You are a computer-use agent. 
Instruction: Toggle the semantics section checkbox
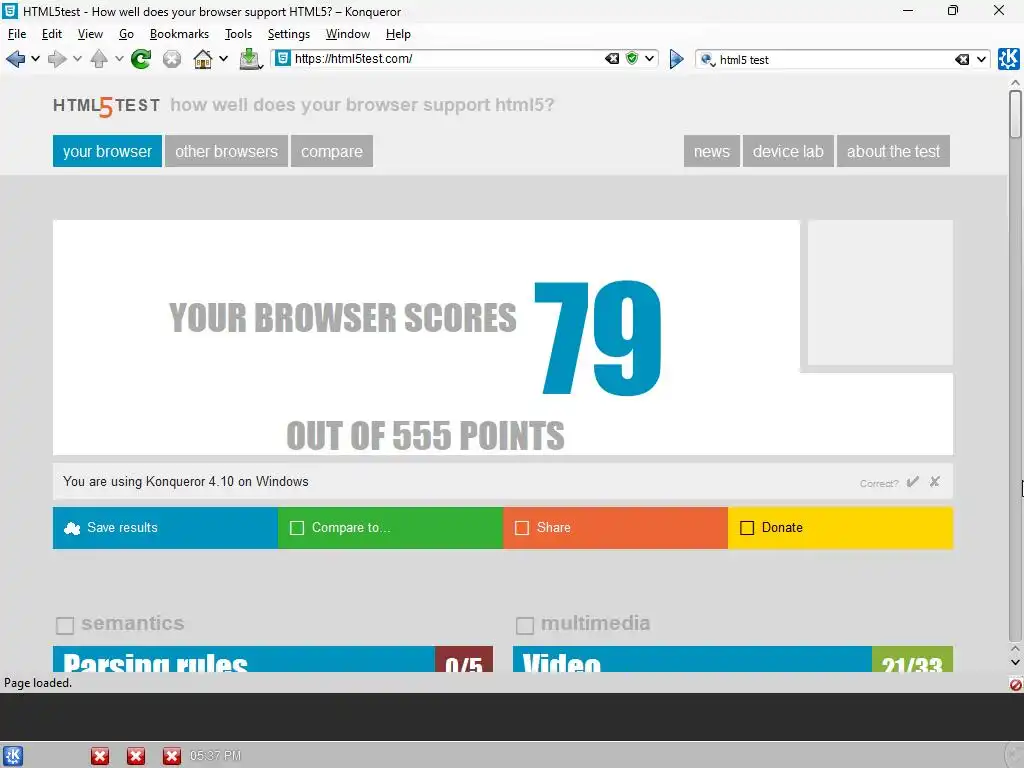[x=65, y=626]
